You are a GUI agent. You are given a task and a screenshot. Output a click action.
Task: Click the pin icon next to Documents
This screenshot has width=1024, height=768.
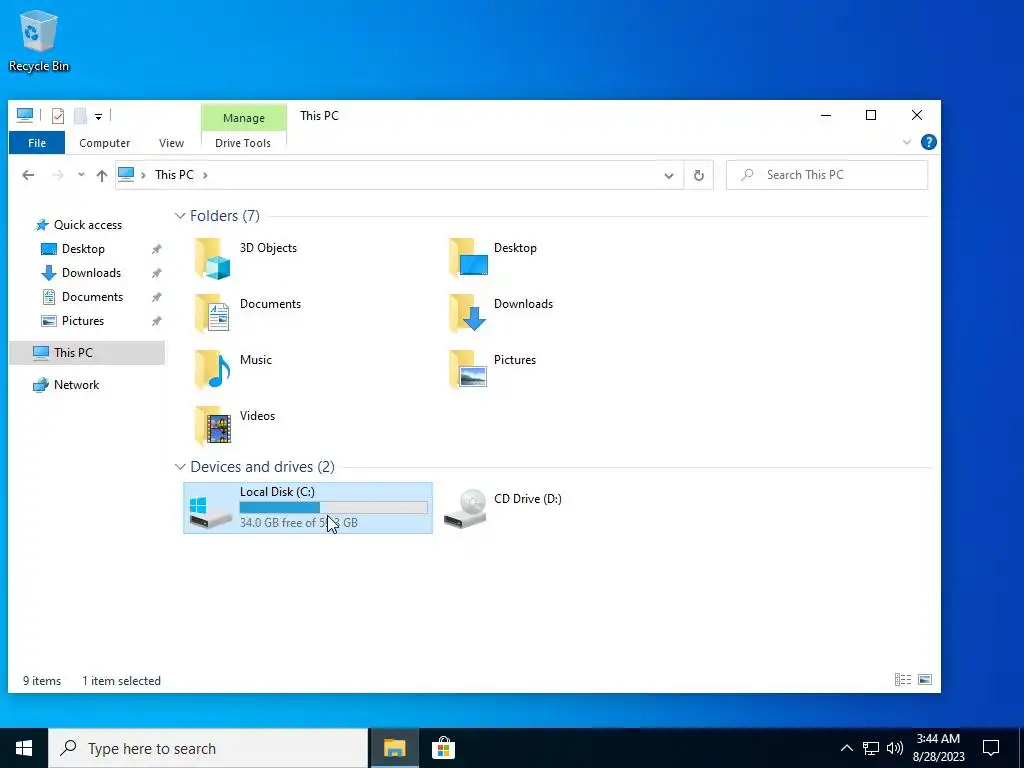(x=157, y=297)
